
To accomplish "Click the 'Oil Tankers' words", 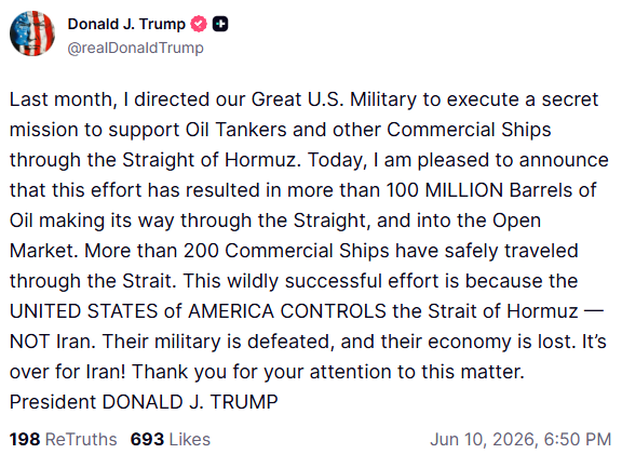I will (x=236, y=130).
